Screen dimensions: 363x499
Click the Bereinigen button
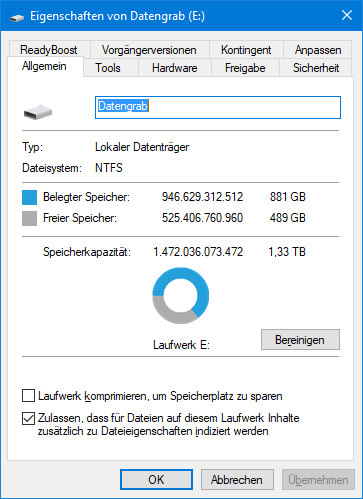coord(300,340)
